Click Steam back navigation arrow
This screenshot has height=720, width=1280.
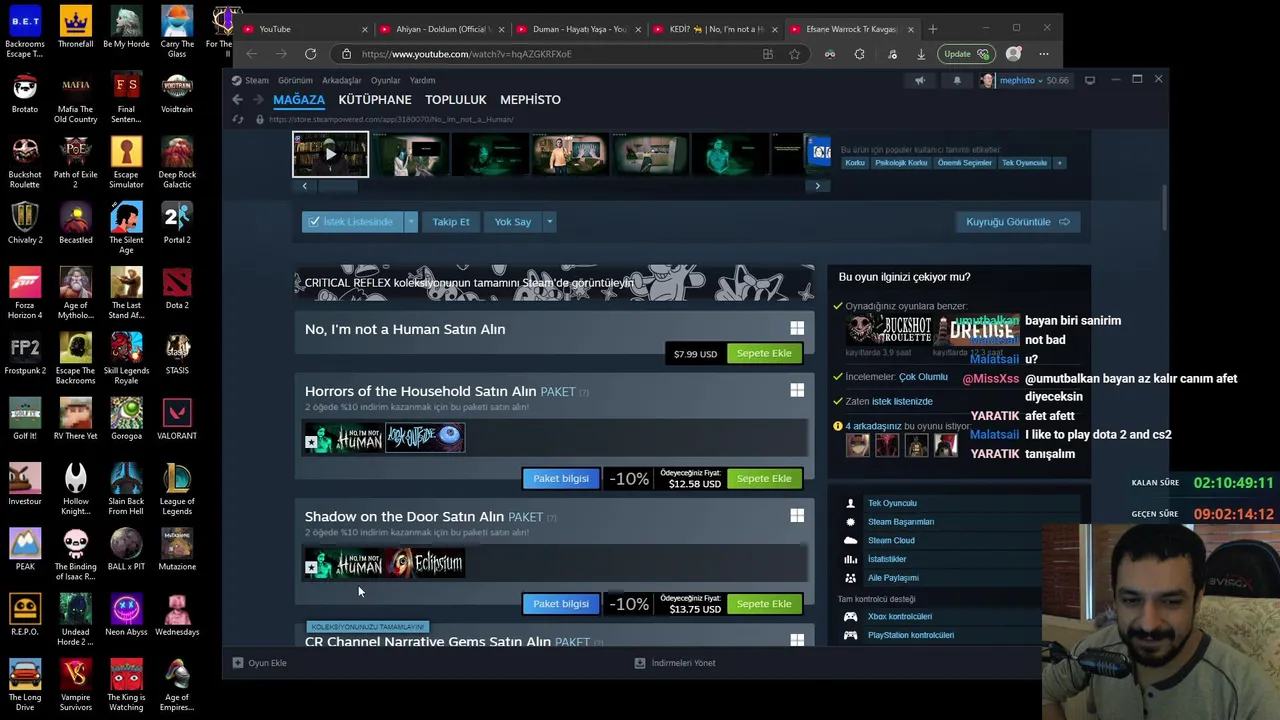[237, 99]
